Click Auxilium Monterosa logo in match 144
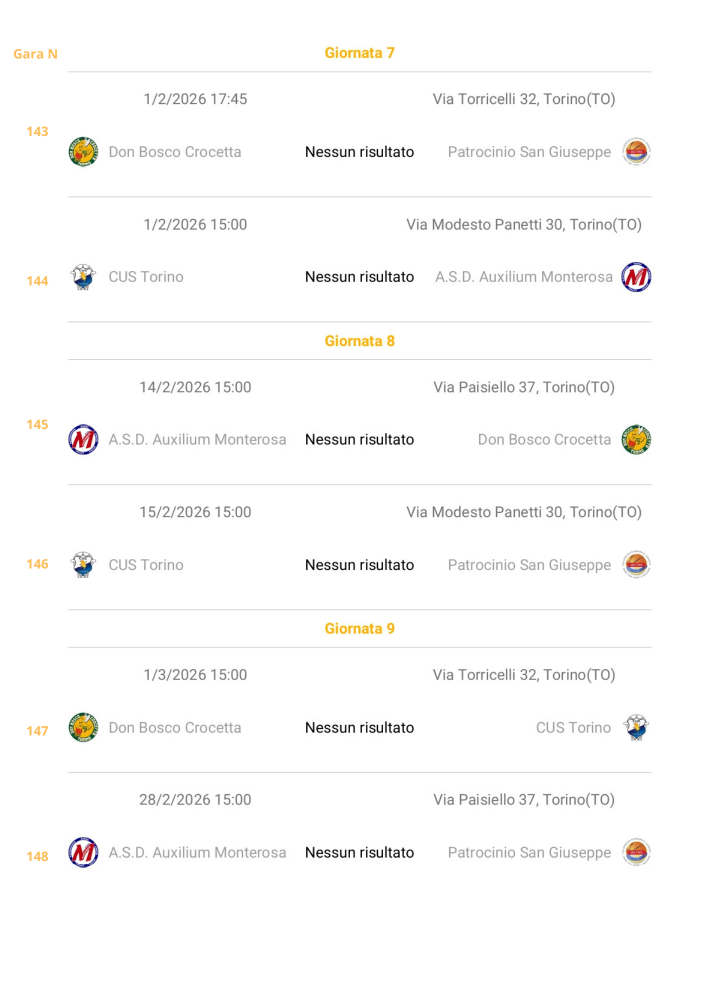 tap(636, 277)
